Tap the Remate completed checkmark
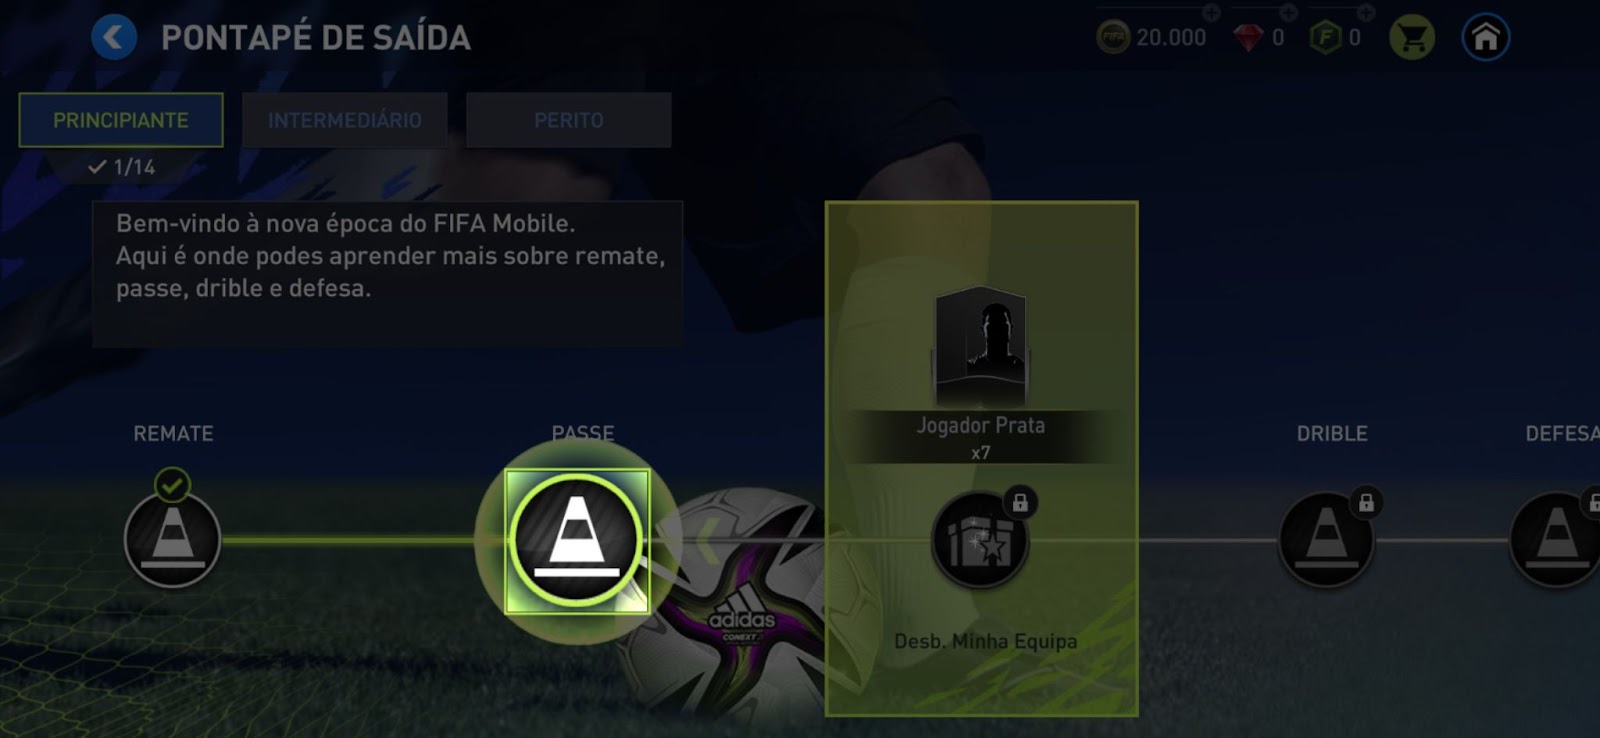Image resolution: width=1600 pixels, height=738 pixels. (x=172, y=486)
